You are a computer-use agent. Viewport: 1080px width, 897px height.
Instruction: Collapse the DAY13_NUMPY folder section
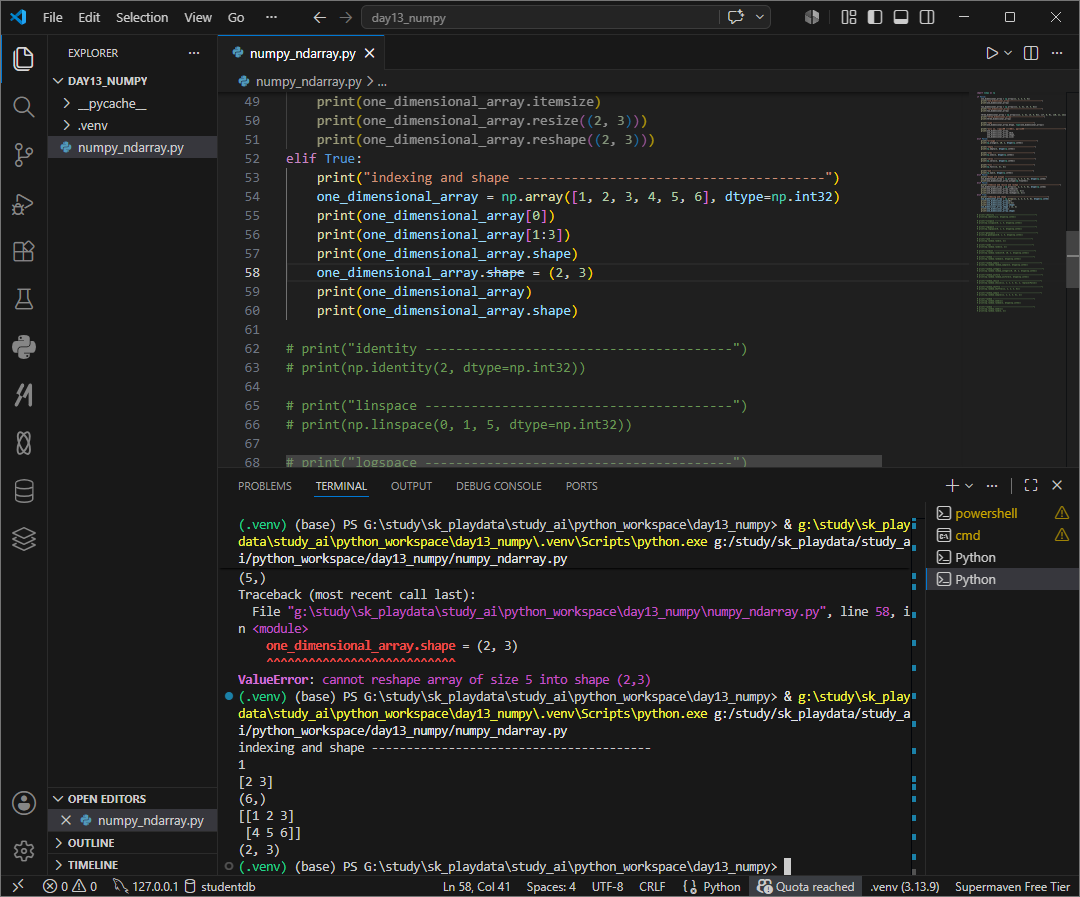point(132,81)
